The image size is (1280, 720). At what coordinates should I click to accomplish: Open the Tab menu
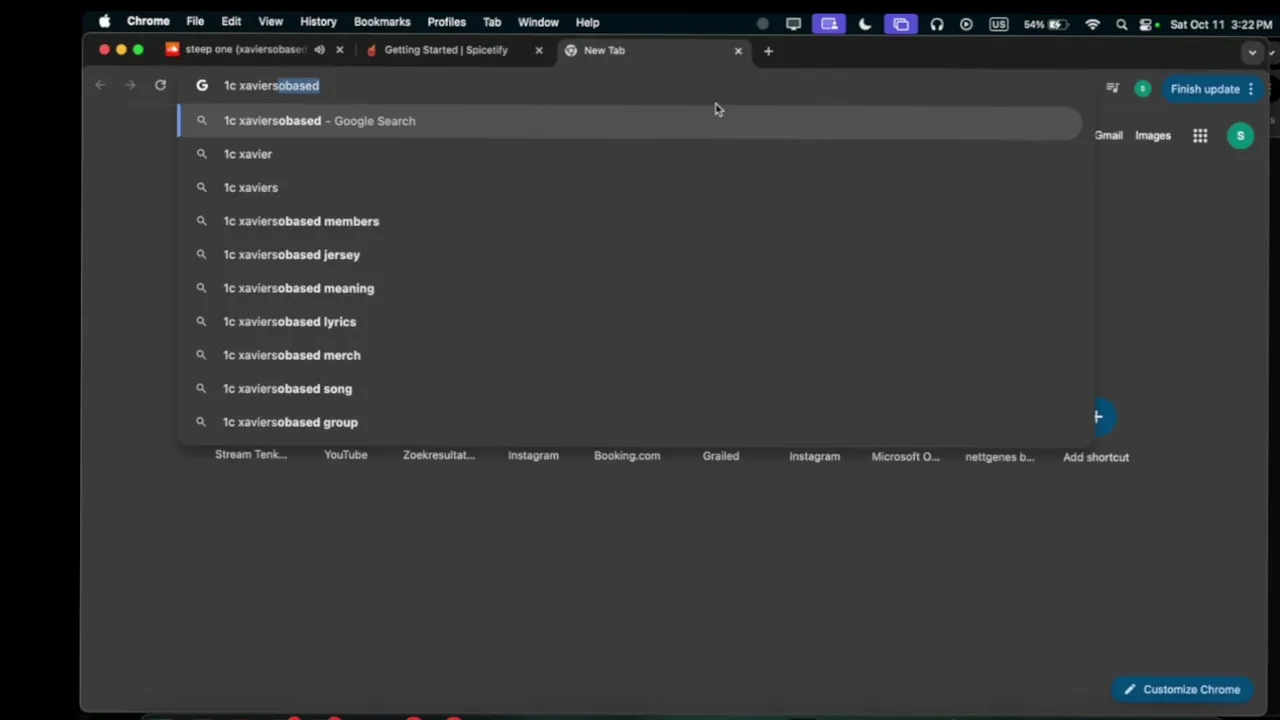(492, 22)
